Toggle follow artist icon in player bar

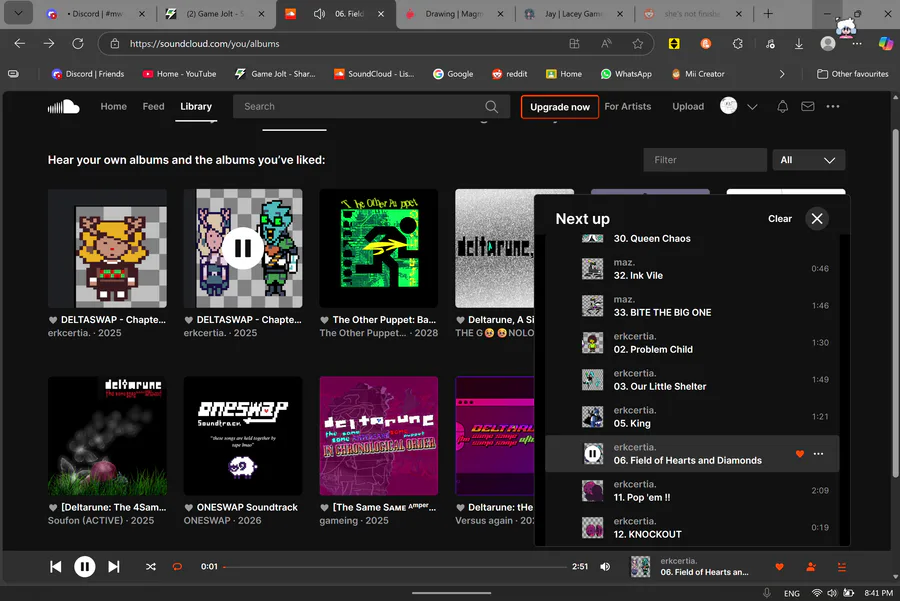[811, 567]
